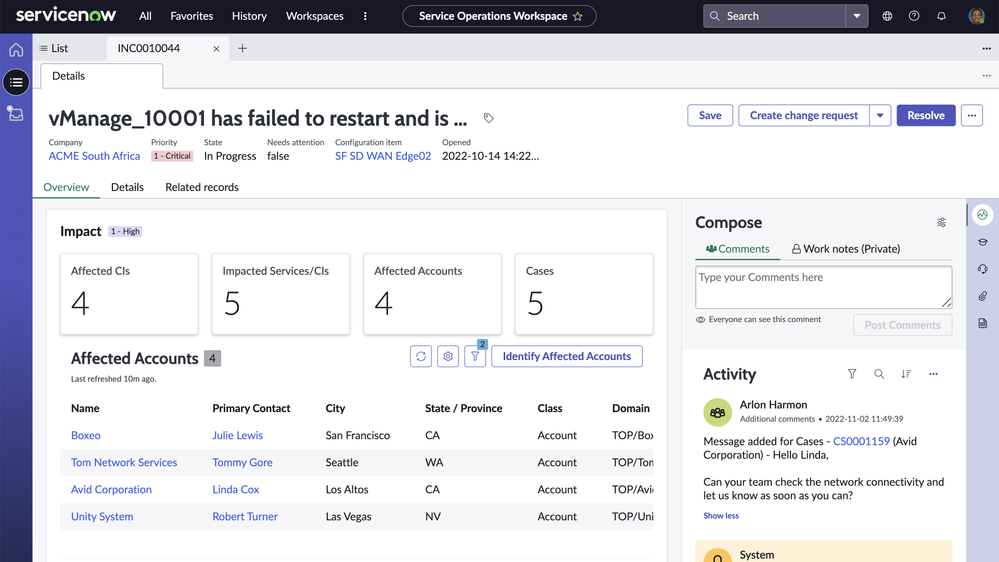Open the globe scope selector icon
The height and width of the screenshot is (562, 999).
pos(887,16)
